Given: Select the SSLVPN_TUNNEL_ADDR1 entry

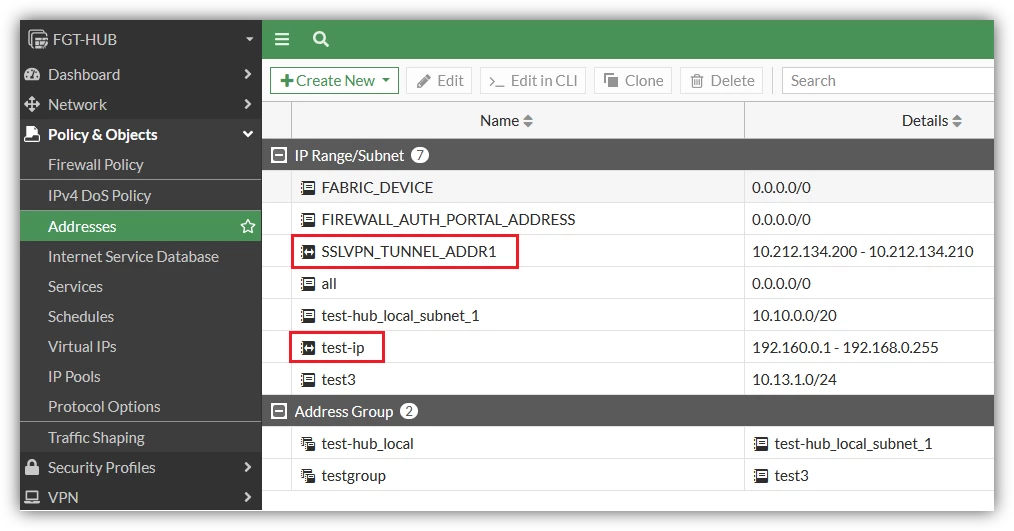Looking at the screenshot, I should (x=409, y=252).
